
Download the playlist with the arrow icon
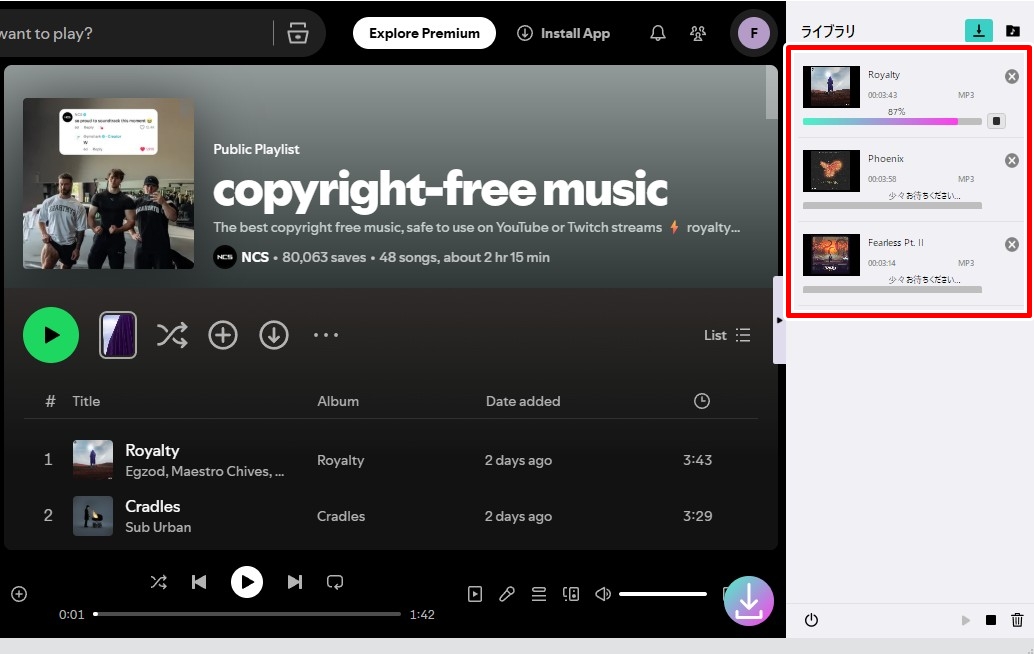pyautogui.click(x=274, y=336)
